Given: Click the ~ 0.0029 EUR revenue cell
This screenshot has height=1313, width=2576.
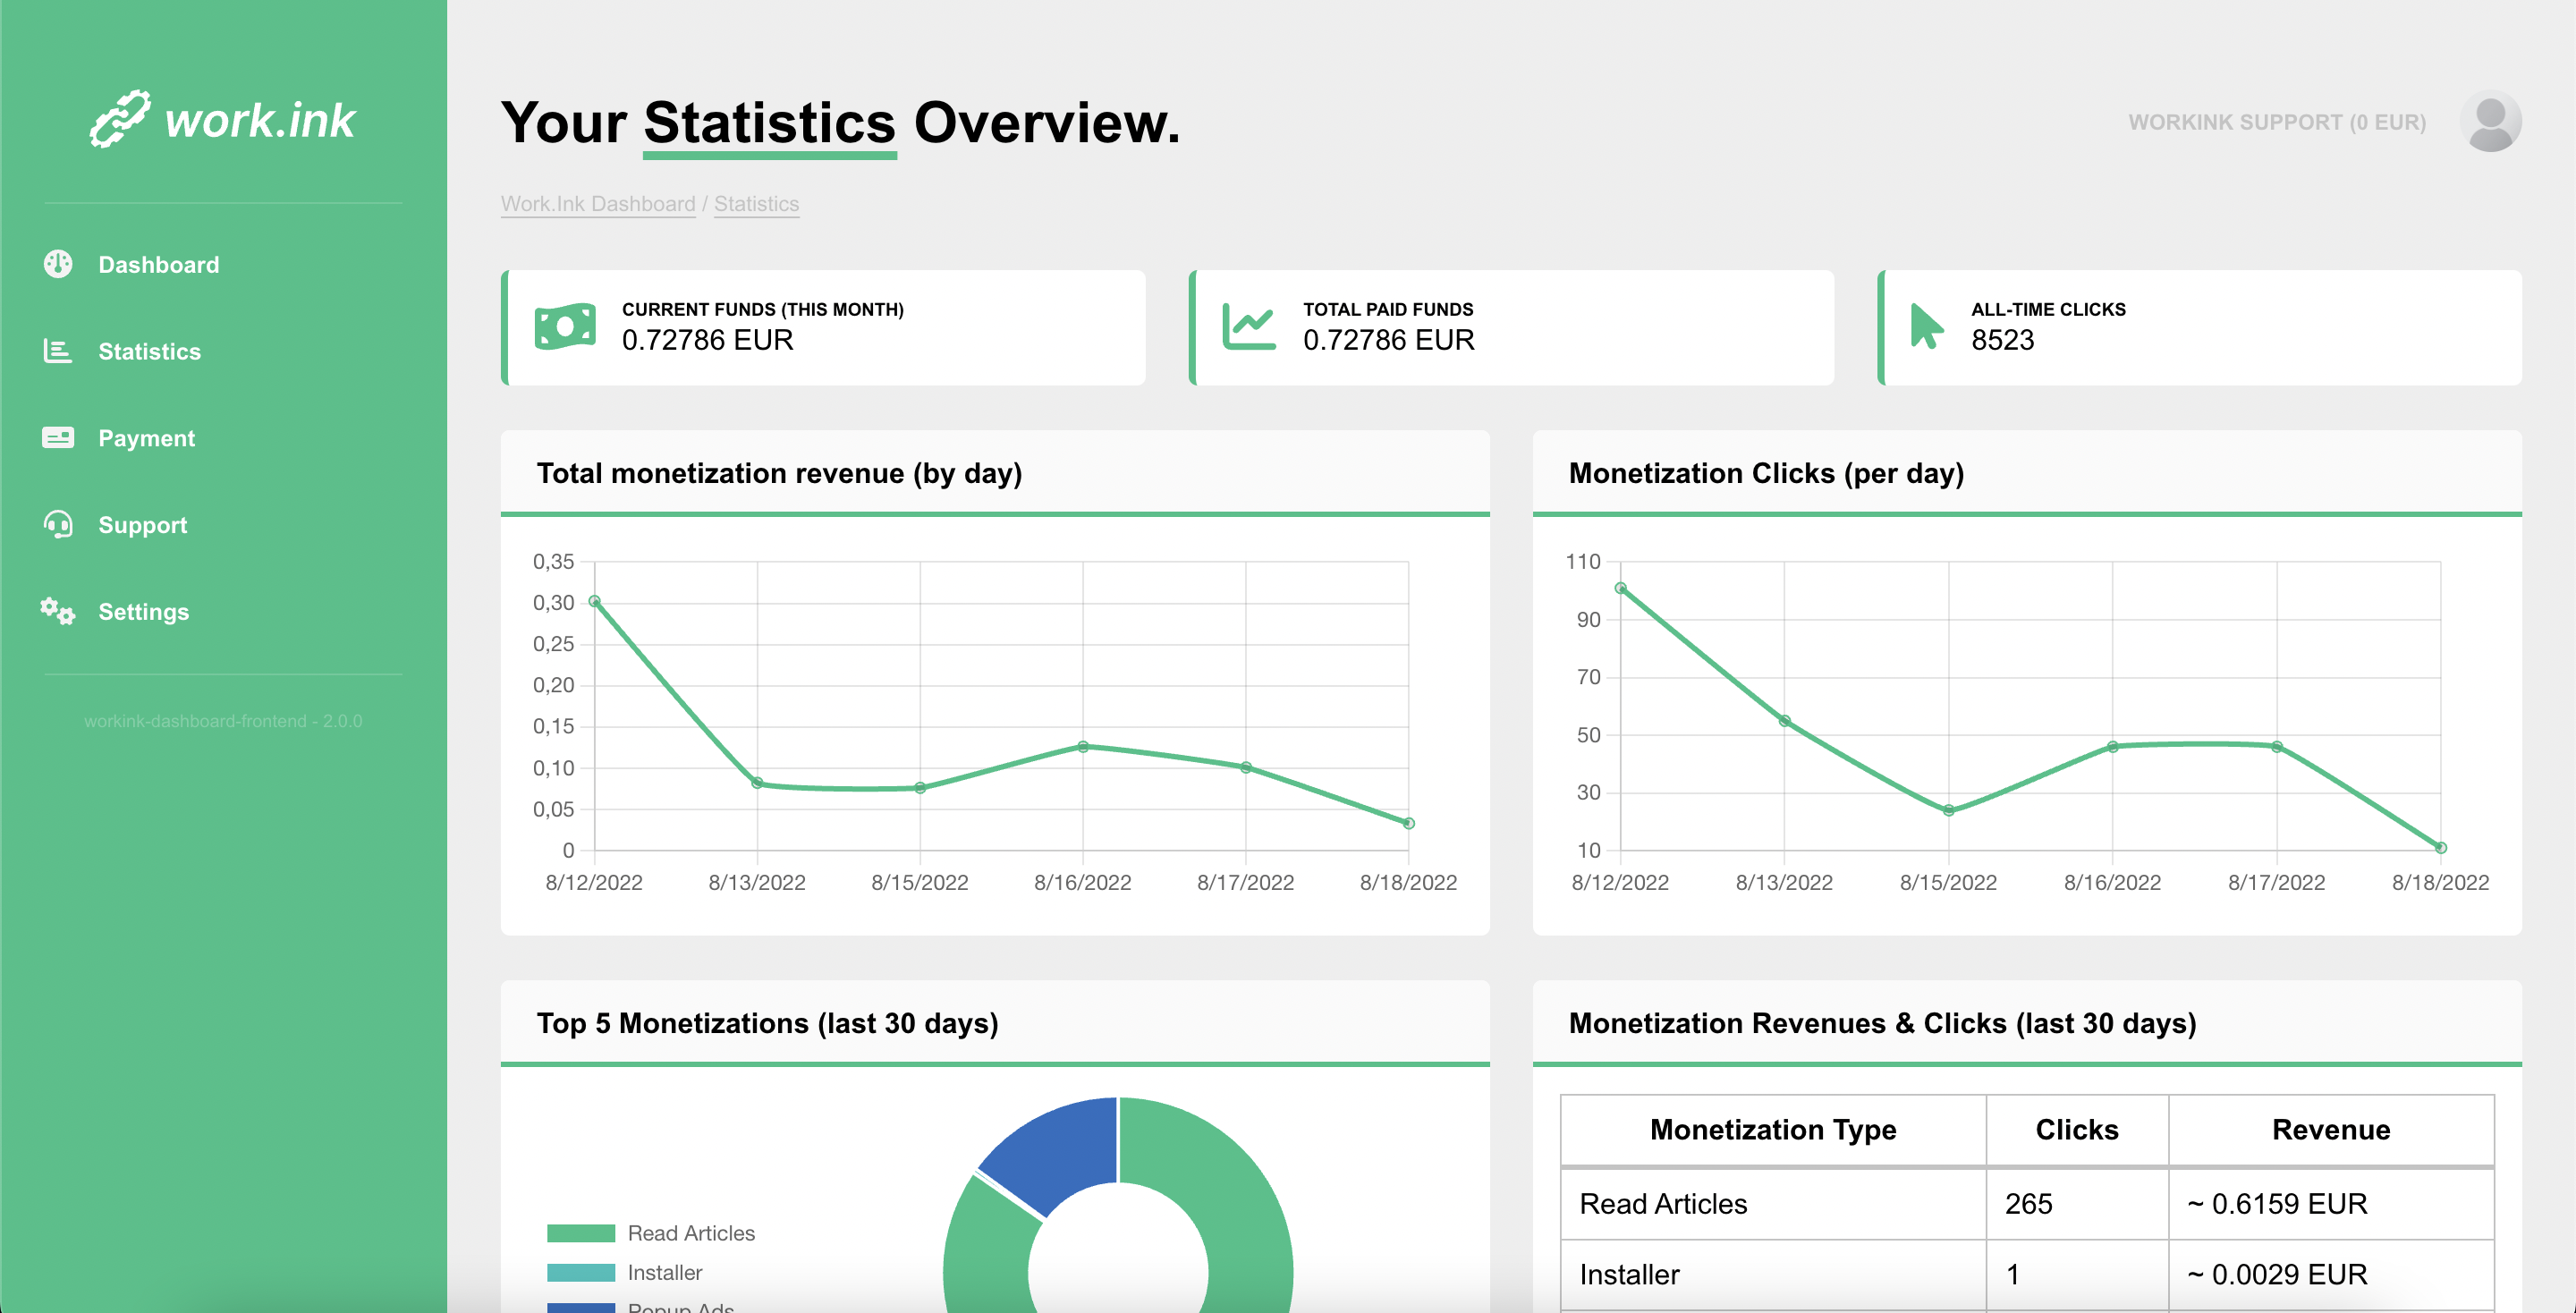Looking at the screenshot, I should click(2331, 1275).
